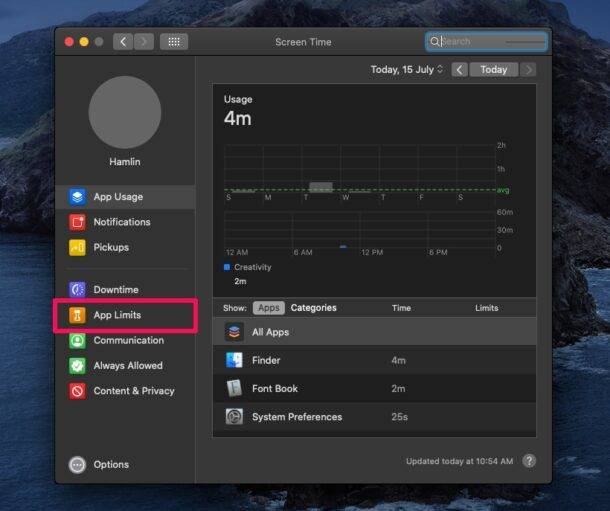Select the Font Book row label

tap(275, 388)
